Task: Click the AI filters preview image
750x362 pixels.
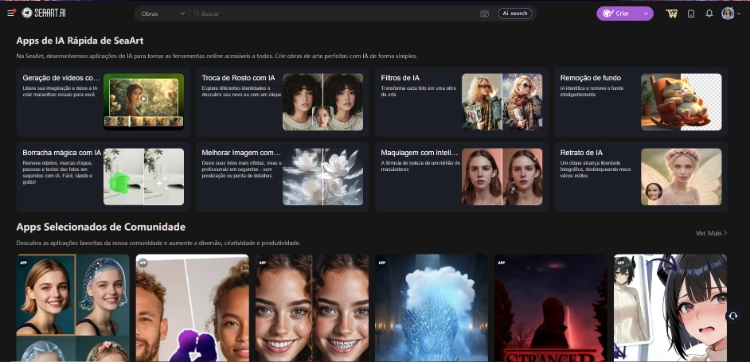Action: click(x=502, y=102)
